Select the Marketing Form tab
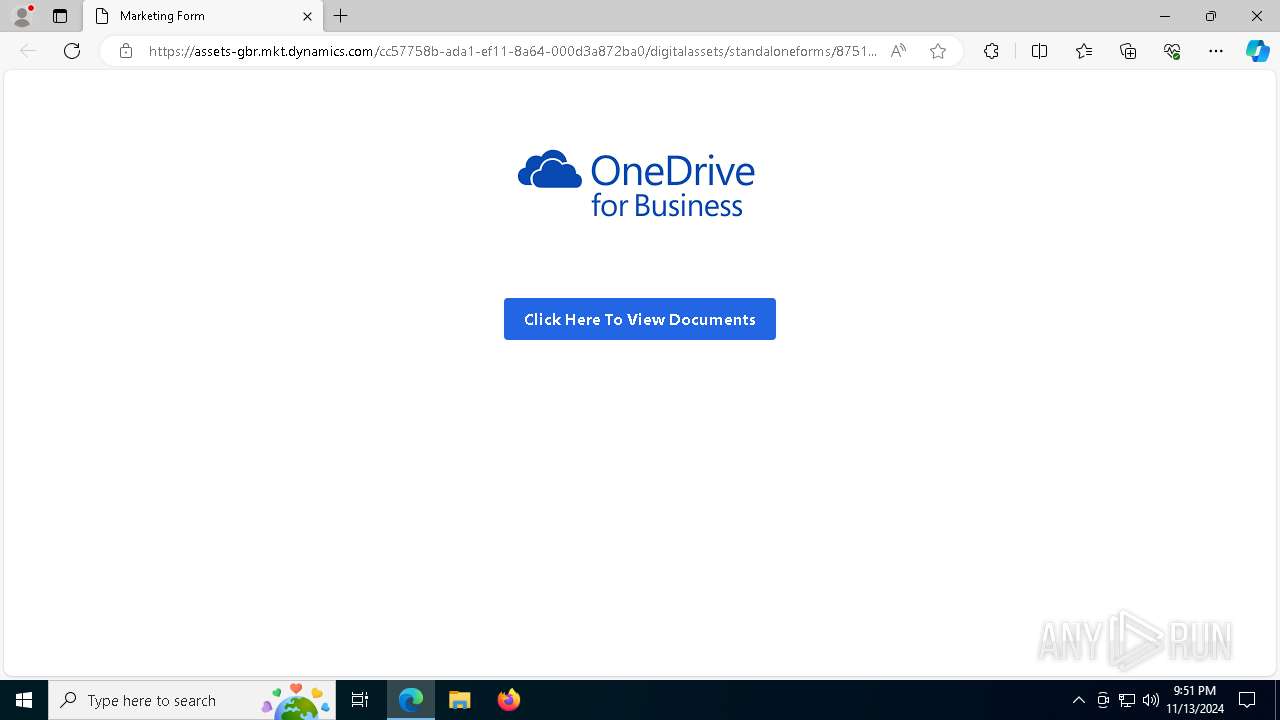 point(203,16)
